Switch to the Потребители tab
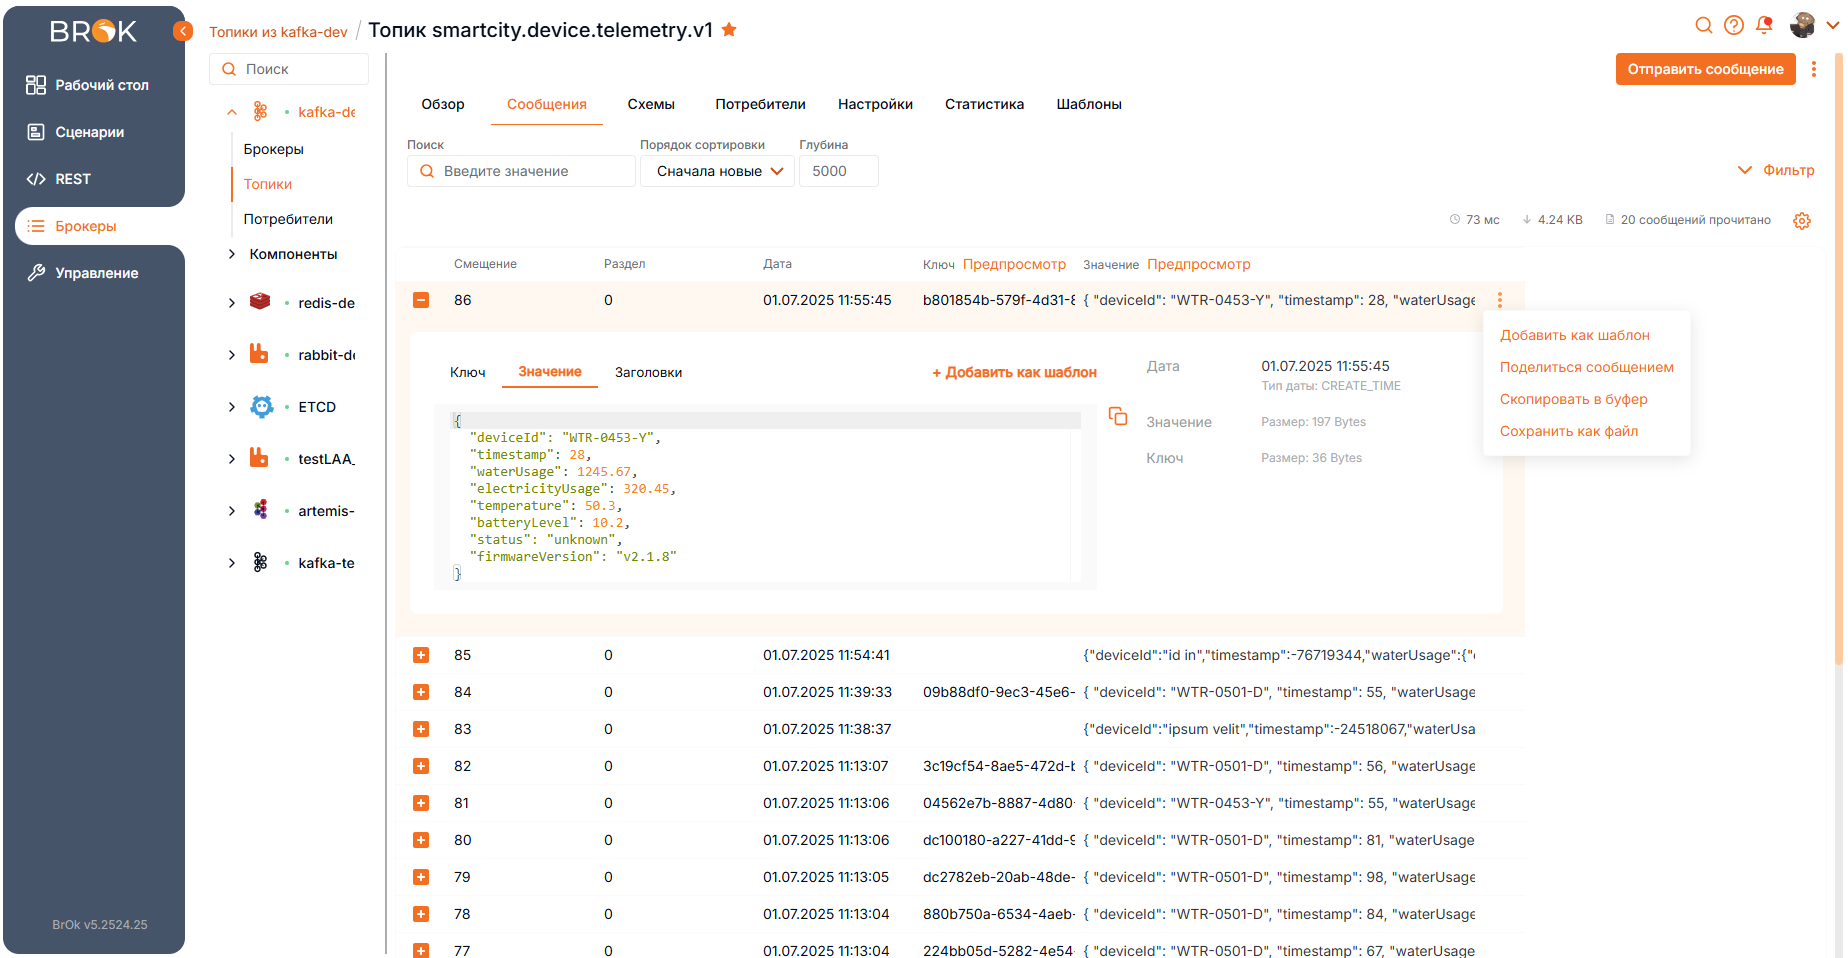 (x=760, y=104)
